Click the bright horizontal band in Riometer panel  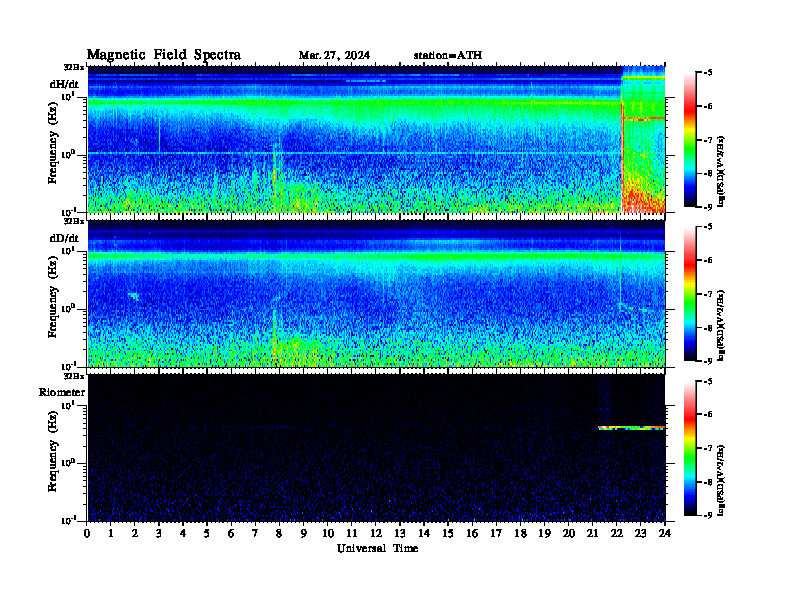[631, 428]
